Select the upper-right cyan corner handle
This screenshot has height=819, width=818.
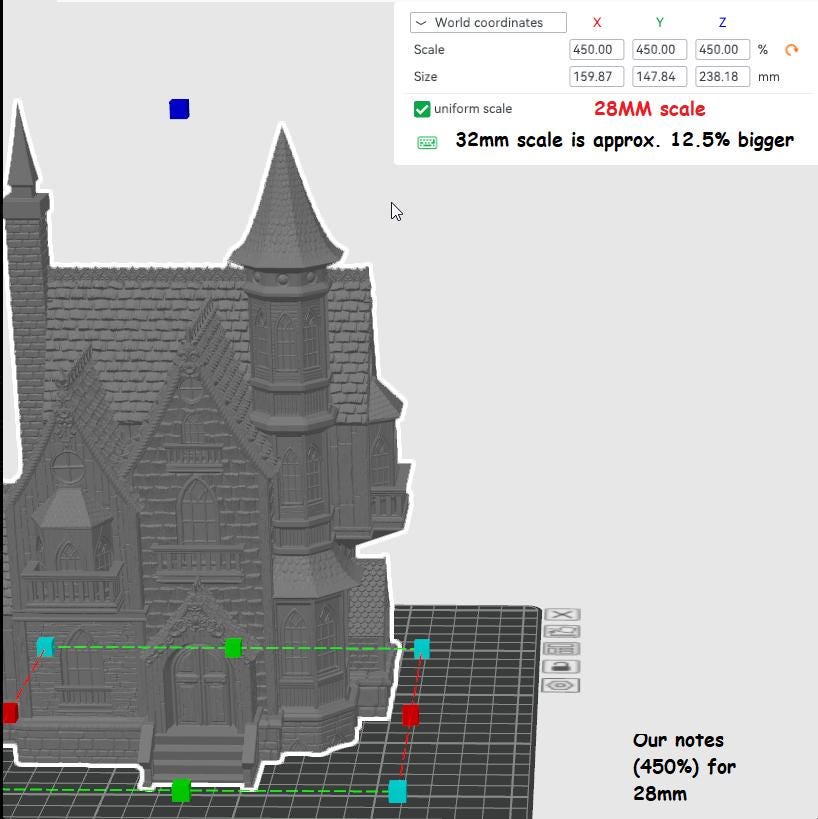coord(422,649)
